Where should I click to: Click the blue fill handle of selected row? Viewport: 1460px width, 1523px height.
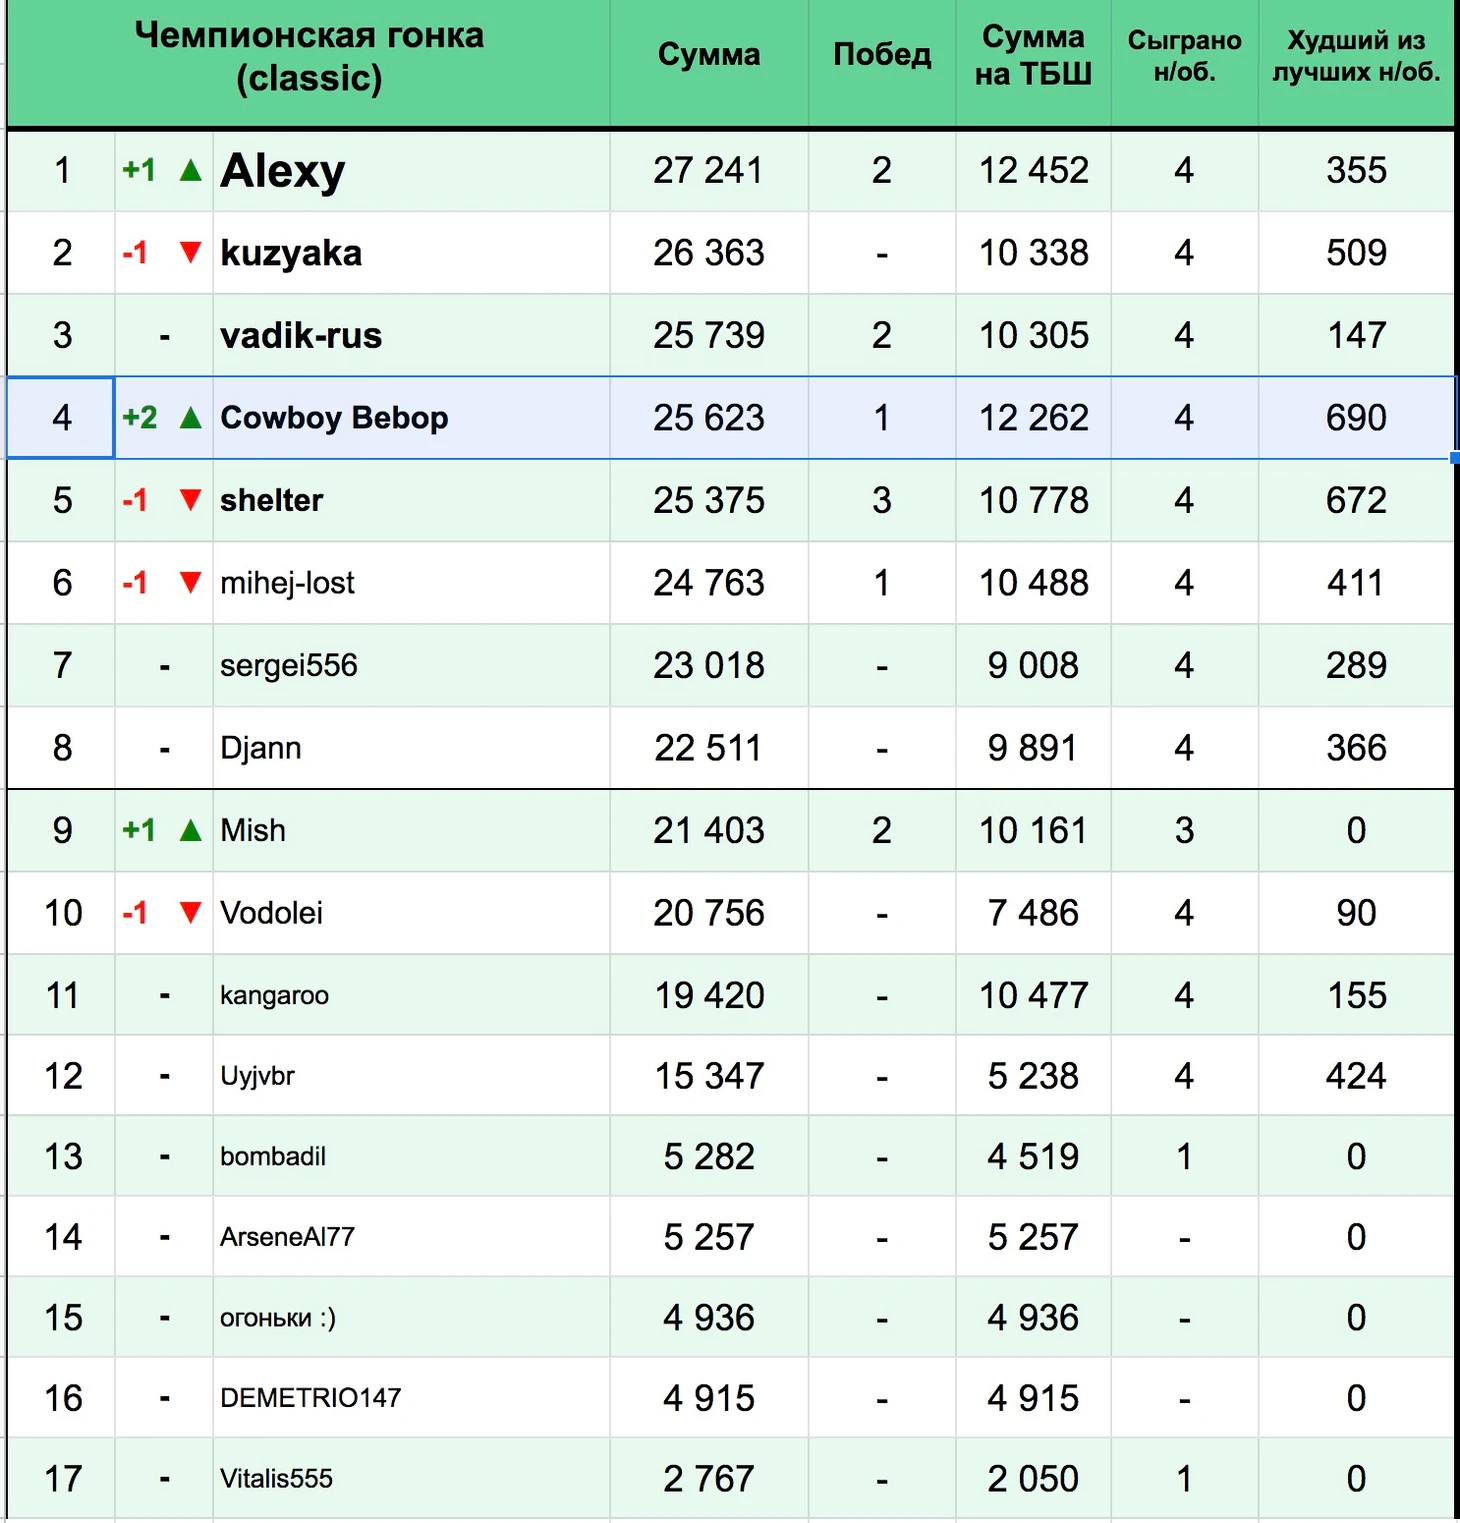pyautogui.click(x=1454, y=458)
